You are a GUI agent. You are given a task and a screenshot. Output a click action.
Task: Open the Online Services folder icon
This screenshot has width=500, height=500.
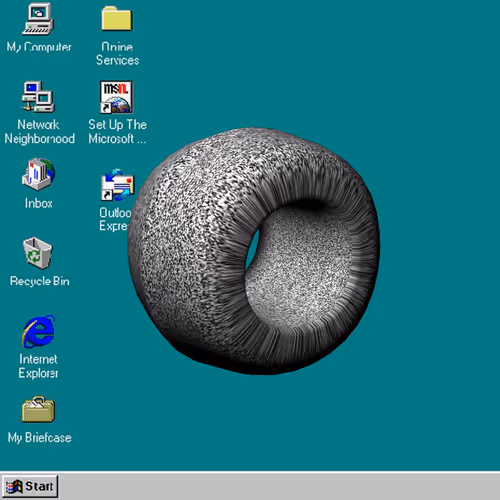coord(117,19)
